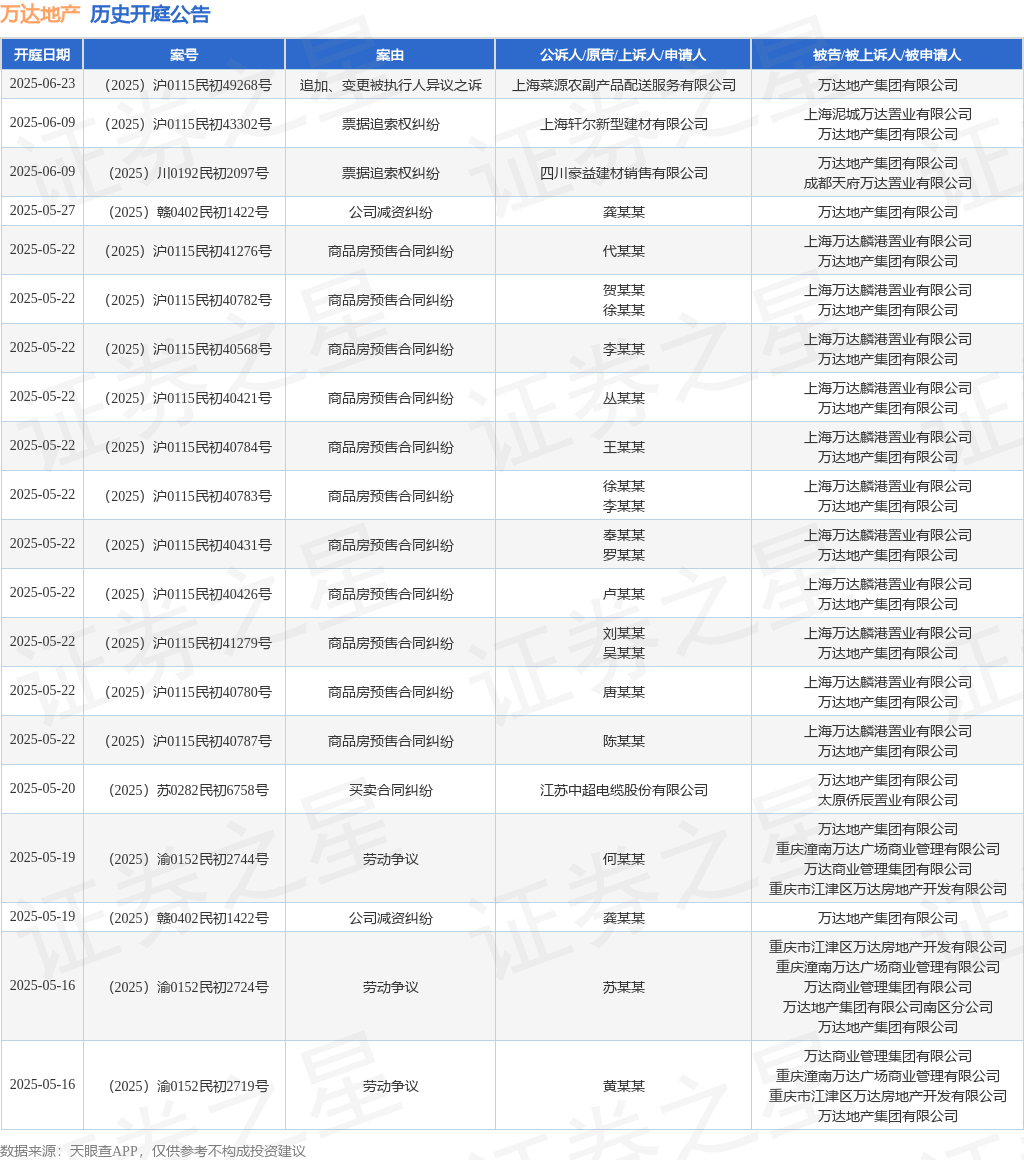The height and width of the screenshot is (1160, 1024).
Task: Click plaintiff 王某某
Action: (x=623, y=447)
